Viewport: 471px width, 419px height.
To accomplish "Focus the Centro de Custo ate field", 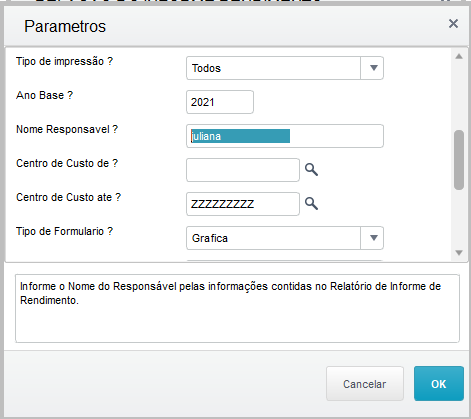I will tap(243, 204).
